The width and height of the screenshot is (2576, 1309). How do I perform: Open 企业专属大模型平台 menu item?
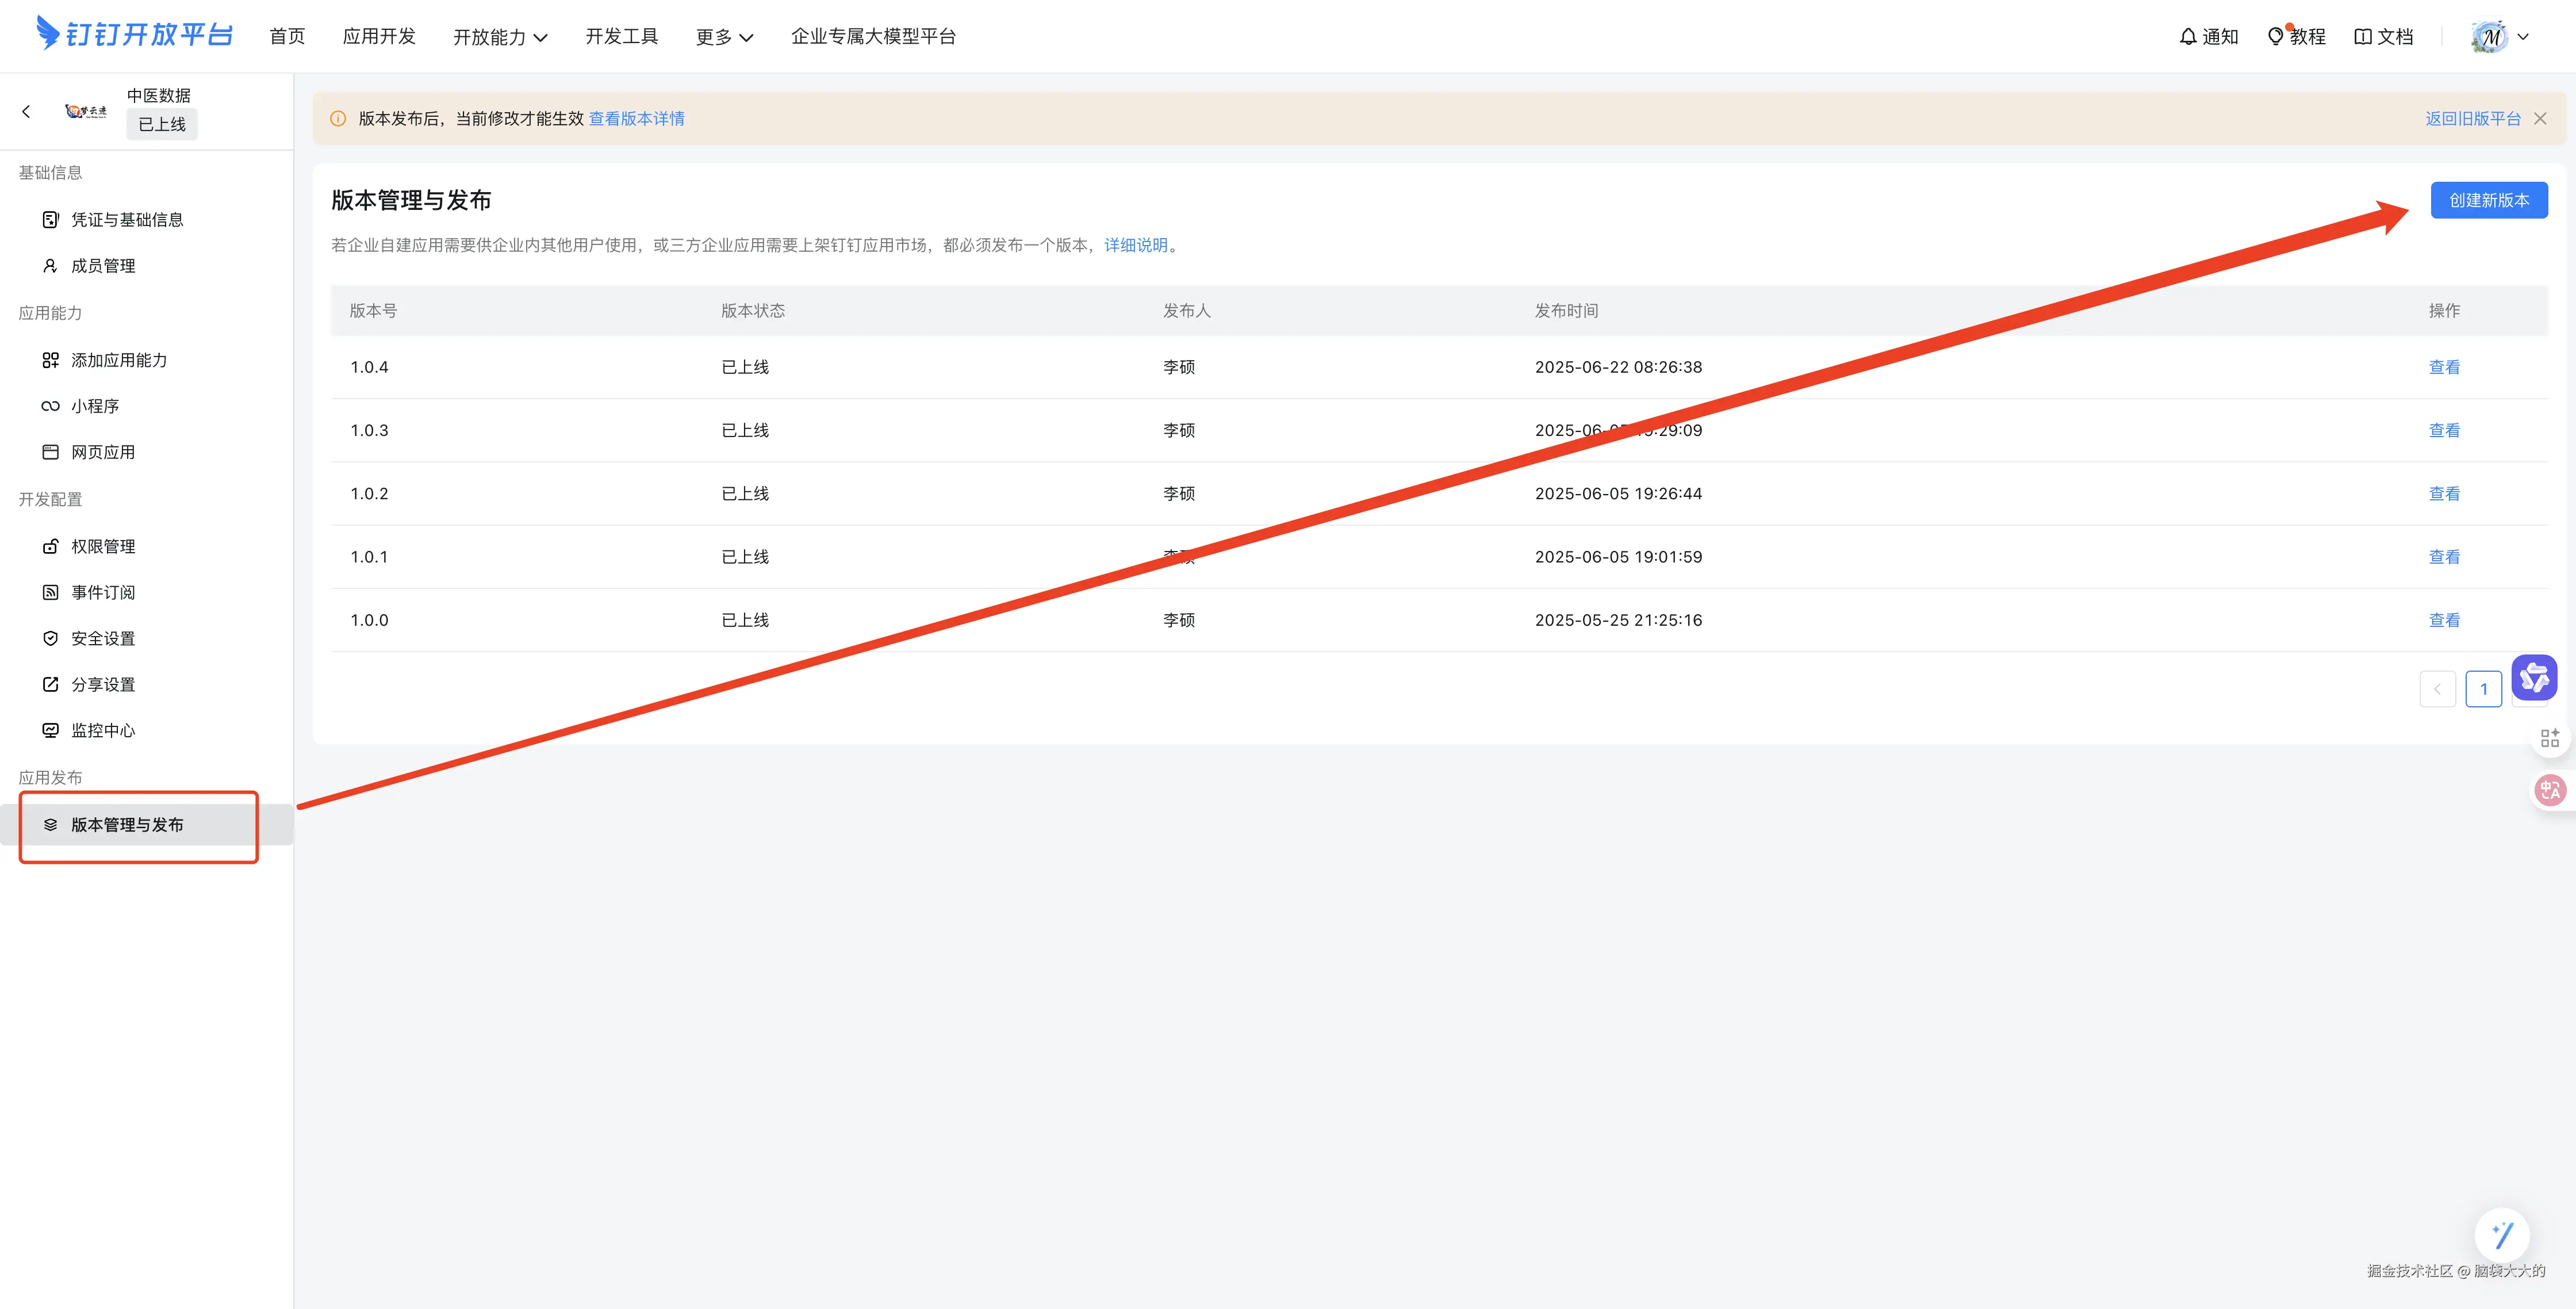coord(873,36)
